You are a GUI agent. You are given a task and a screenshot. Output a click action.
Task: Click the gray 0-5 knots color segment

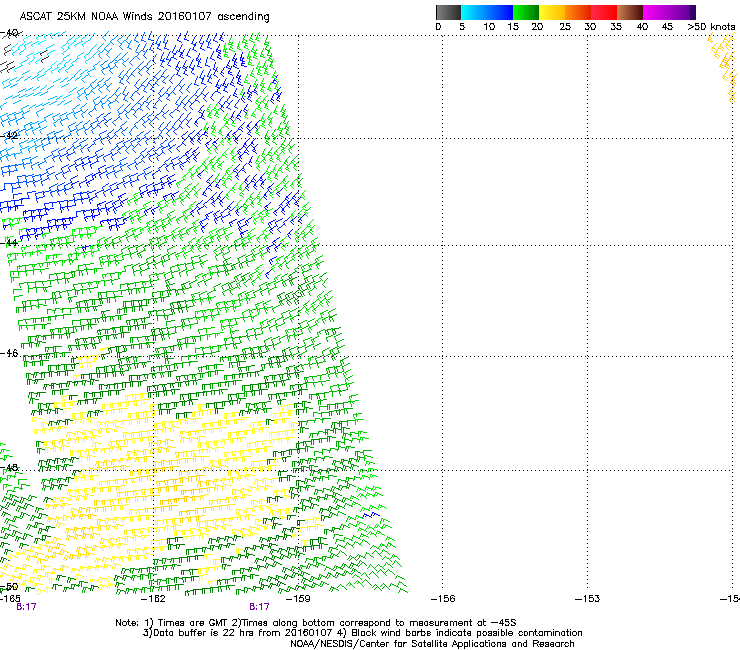[x=448, y=12]
